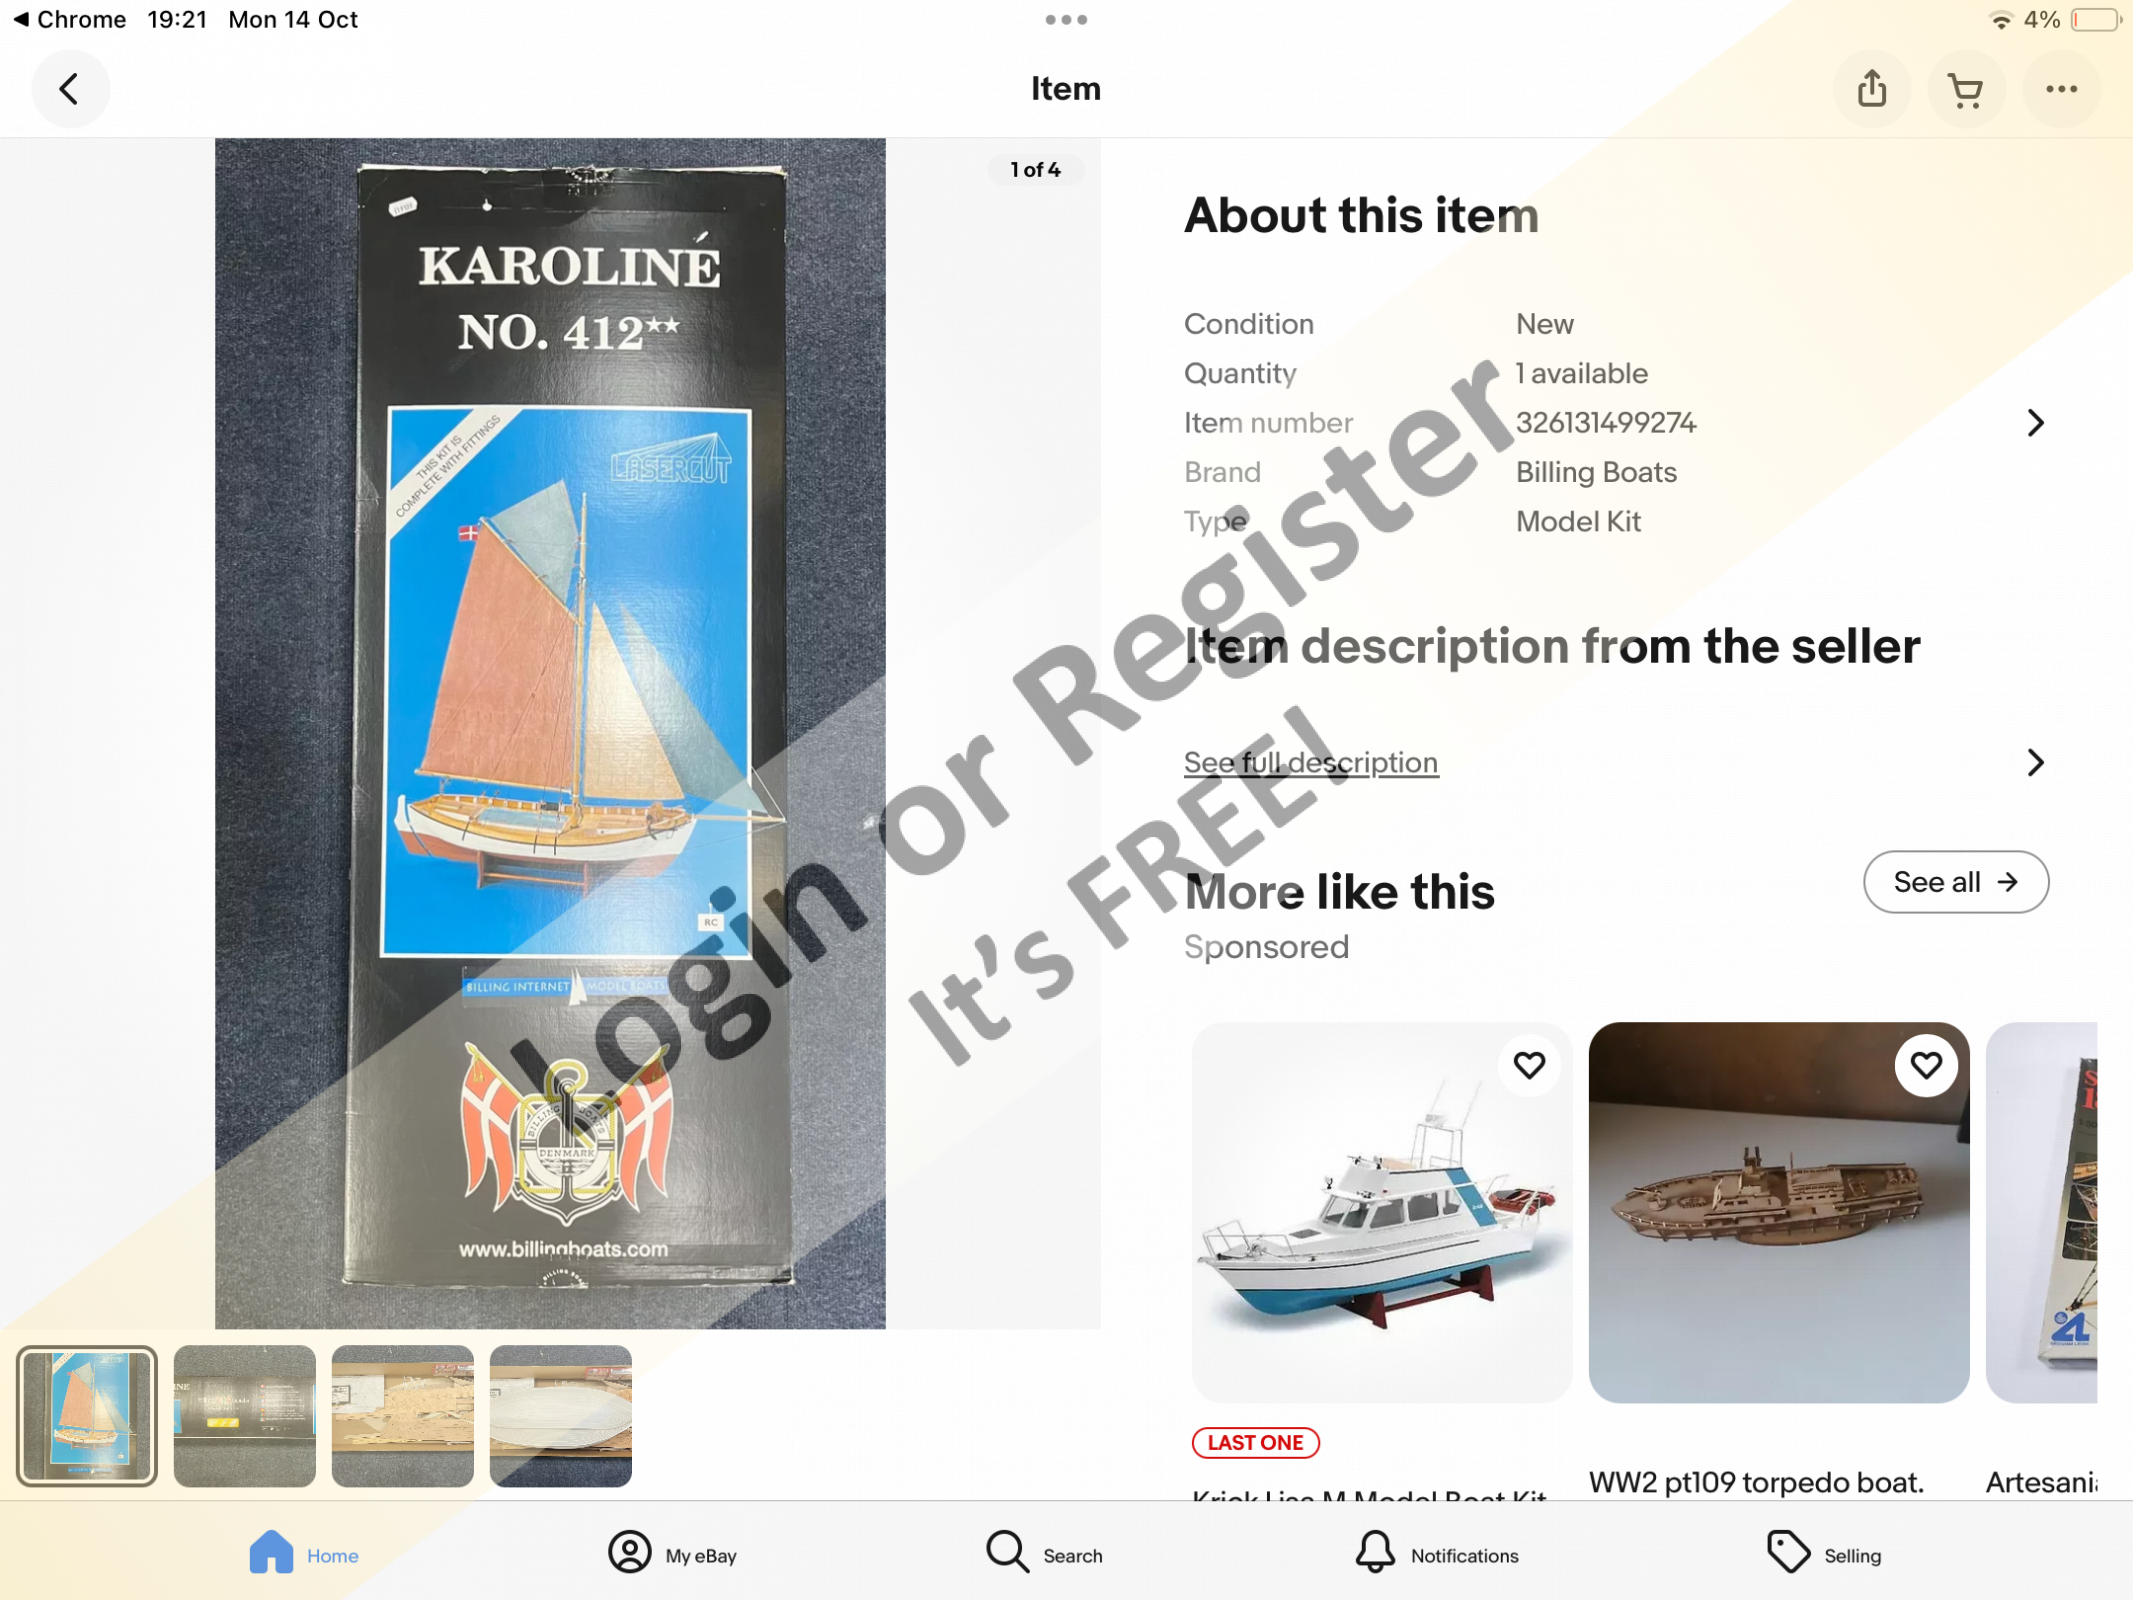This screenshot has width=2133, height=1600.
Task: Return to Chrome via the status bar
Action: [x=69, y=20]
